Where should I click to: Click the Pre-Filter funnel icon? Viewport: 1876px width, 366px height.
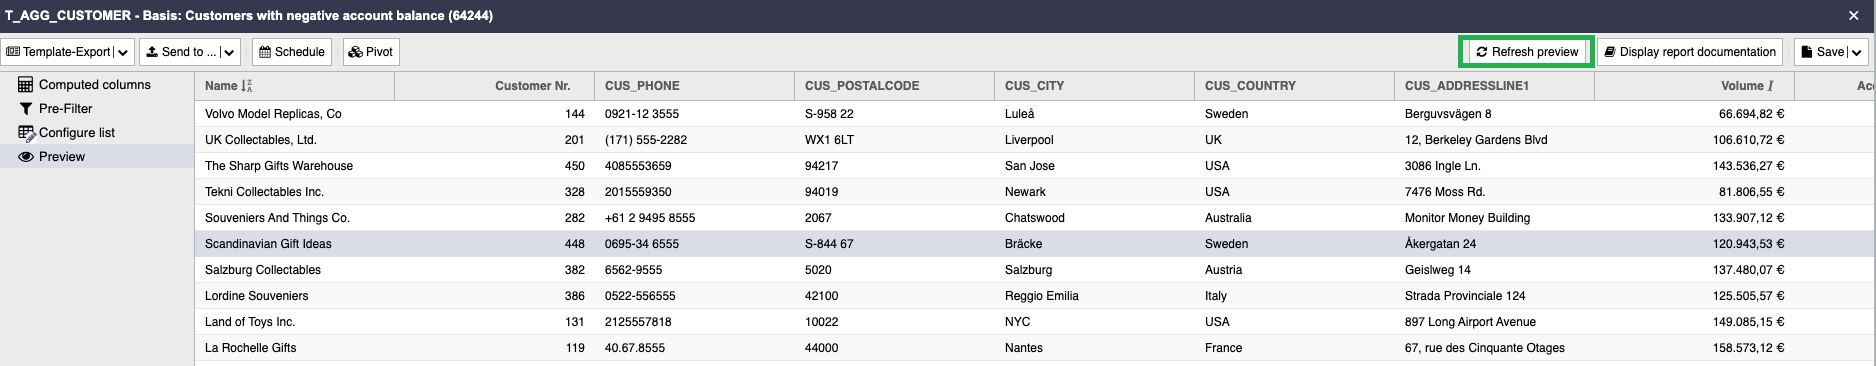[26, 109]
